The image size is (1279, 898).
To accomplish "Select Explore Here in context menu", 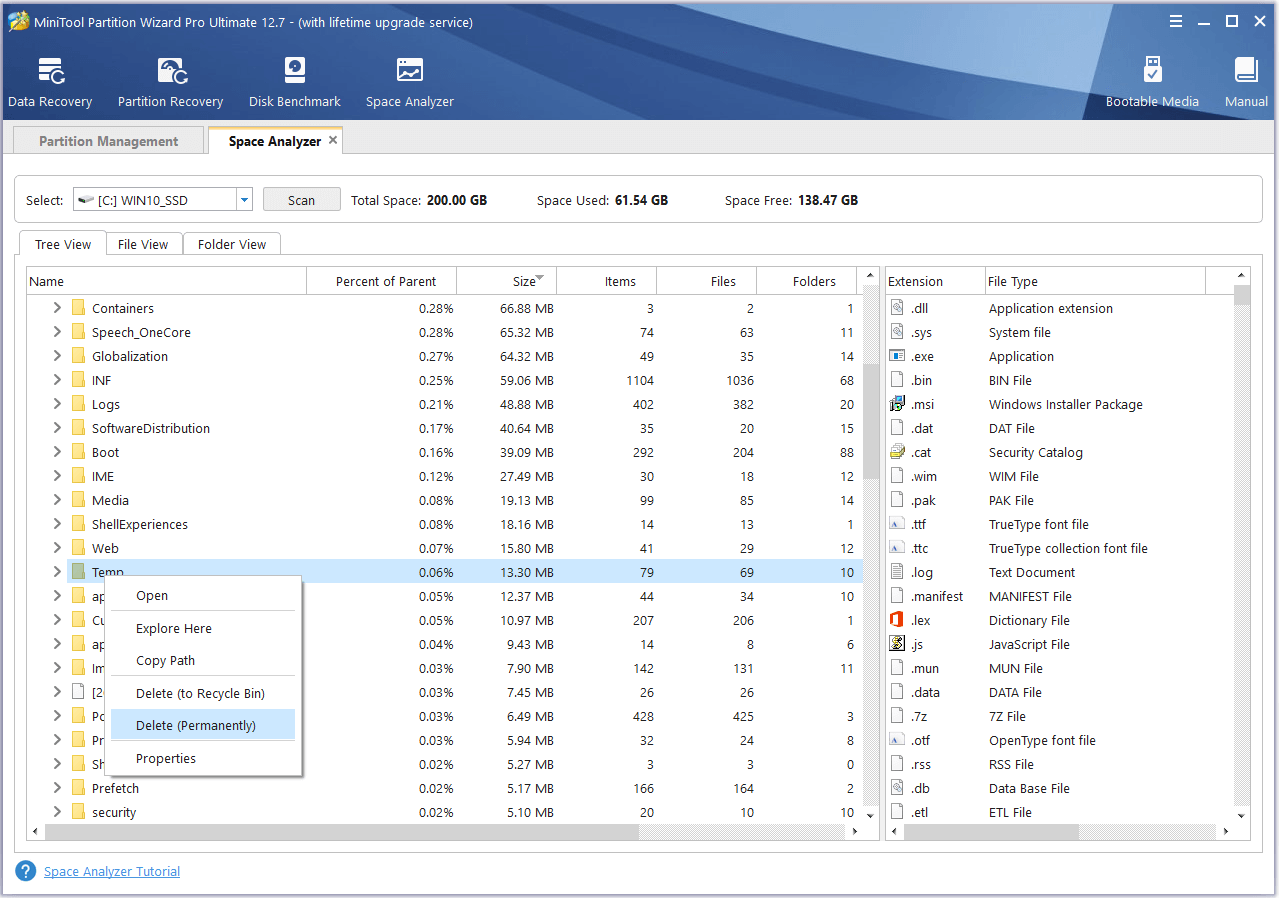I will 203,629.
